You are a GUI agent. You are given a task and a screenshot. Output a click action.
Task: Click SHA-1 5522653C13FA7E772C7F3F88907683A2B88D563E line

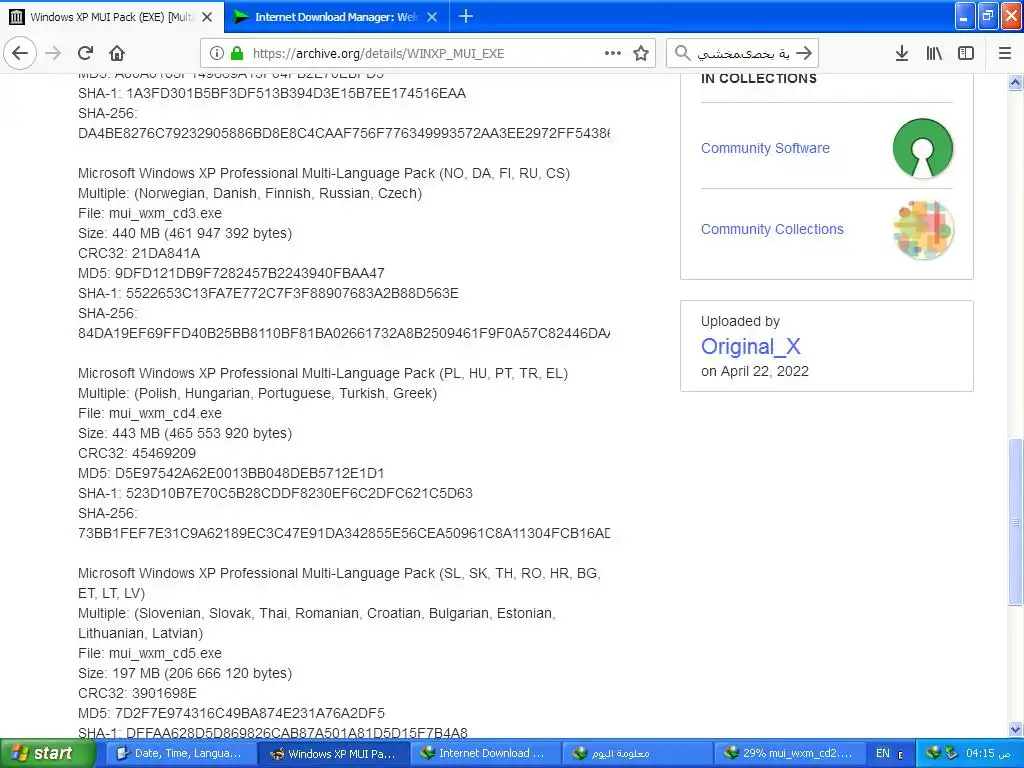click(x=268, y=293)
